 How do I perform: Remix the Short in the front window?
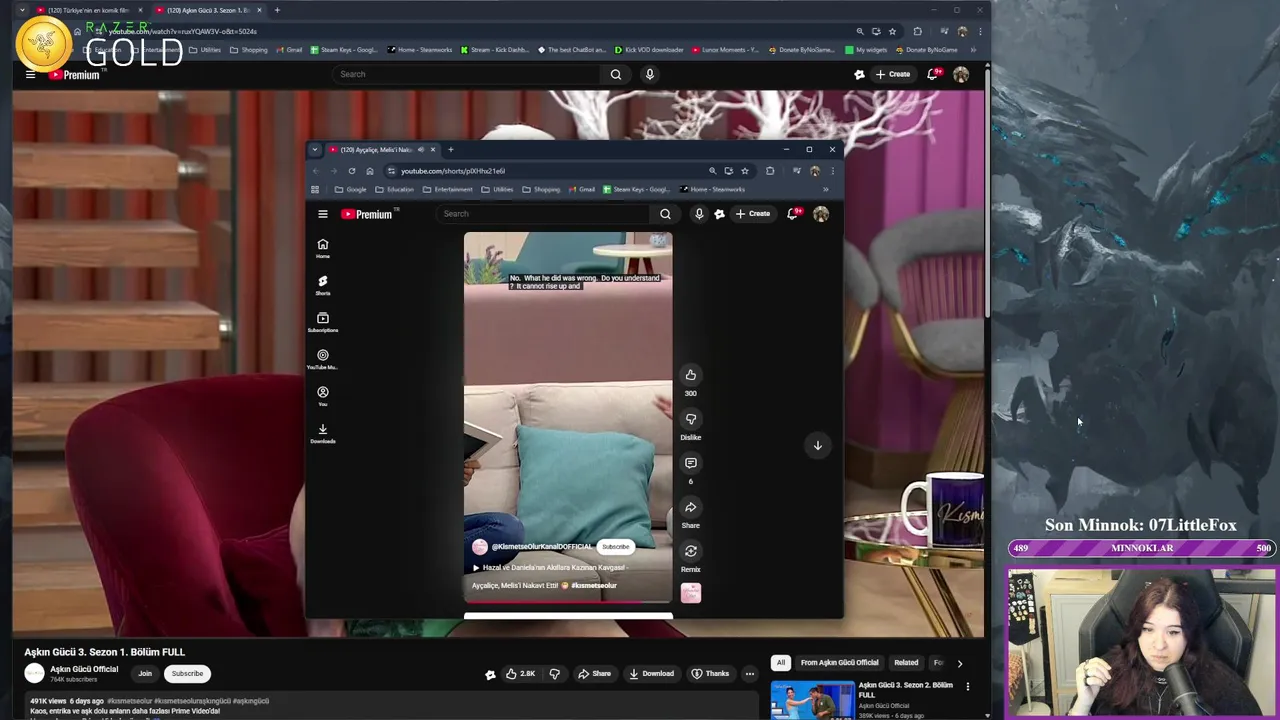pyautogui.click(x=690, y=551)
